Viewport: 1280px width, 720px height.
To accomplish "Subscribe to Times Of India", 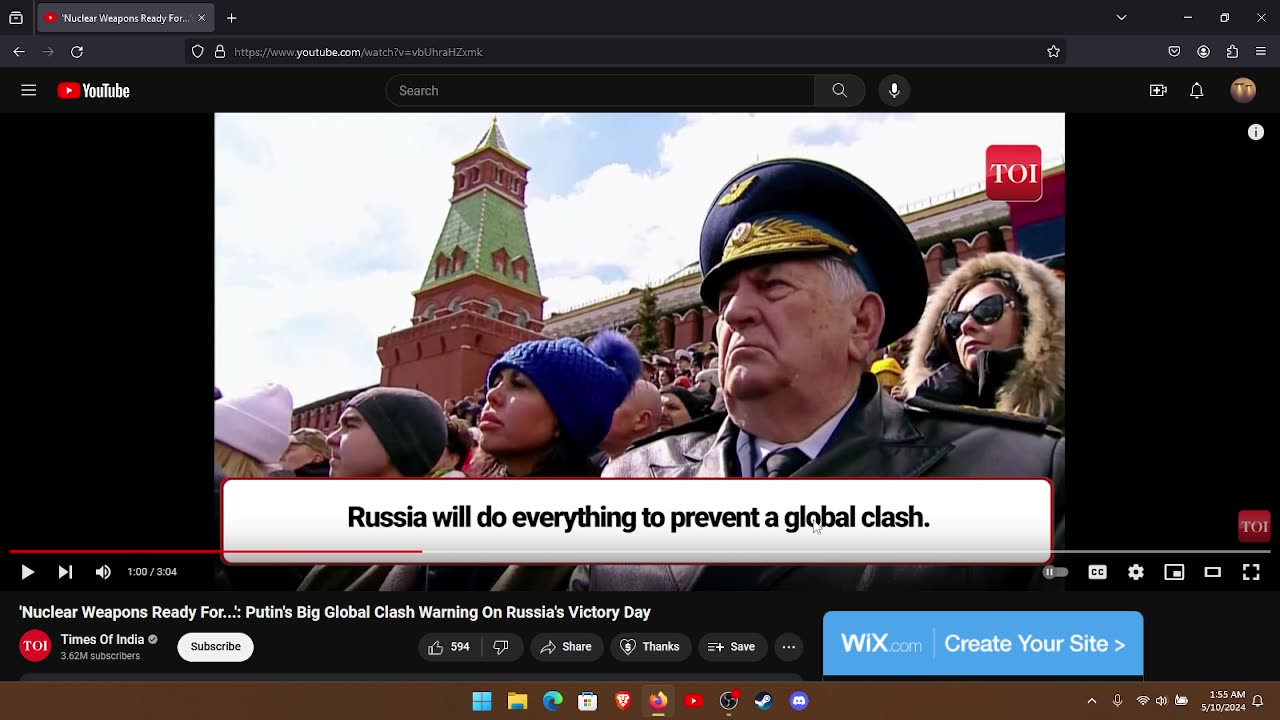I will (216, 647).
